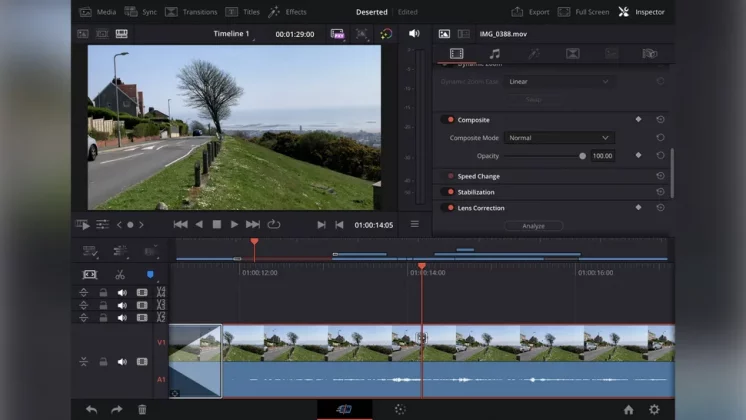Open the Composite Mode dropdown
Viewport: 746px width, 420px height.
[x=559, y=138]
